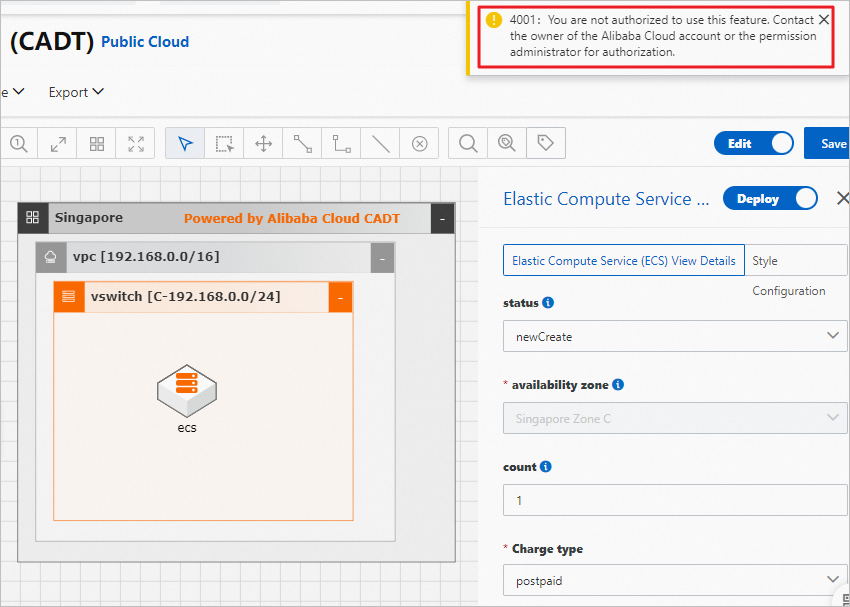Select the pointer arrow tool
850x607 pixels.
(185, 144)
